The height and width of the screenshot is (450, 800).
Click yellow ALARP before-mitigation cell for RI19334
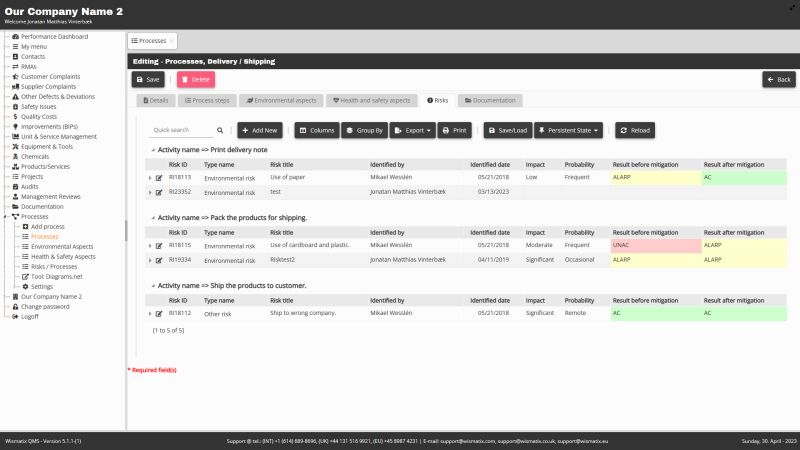pyautogui.click(x=656, y=260)
